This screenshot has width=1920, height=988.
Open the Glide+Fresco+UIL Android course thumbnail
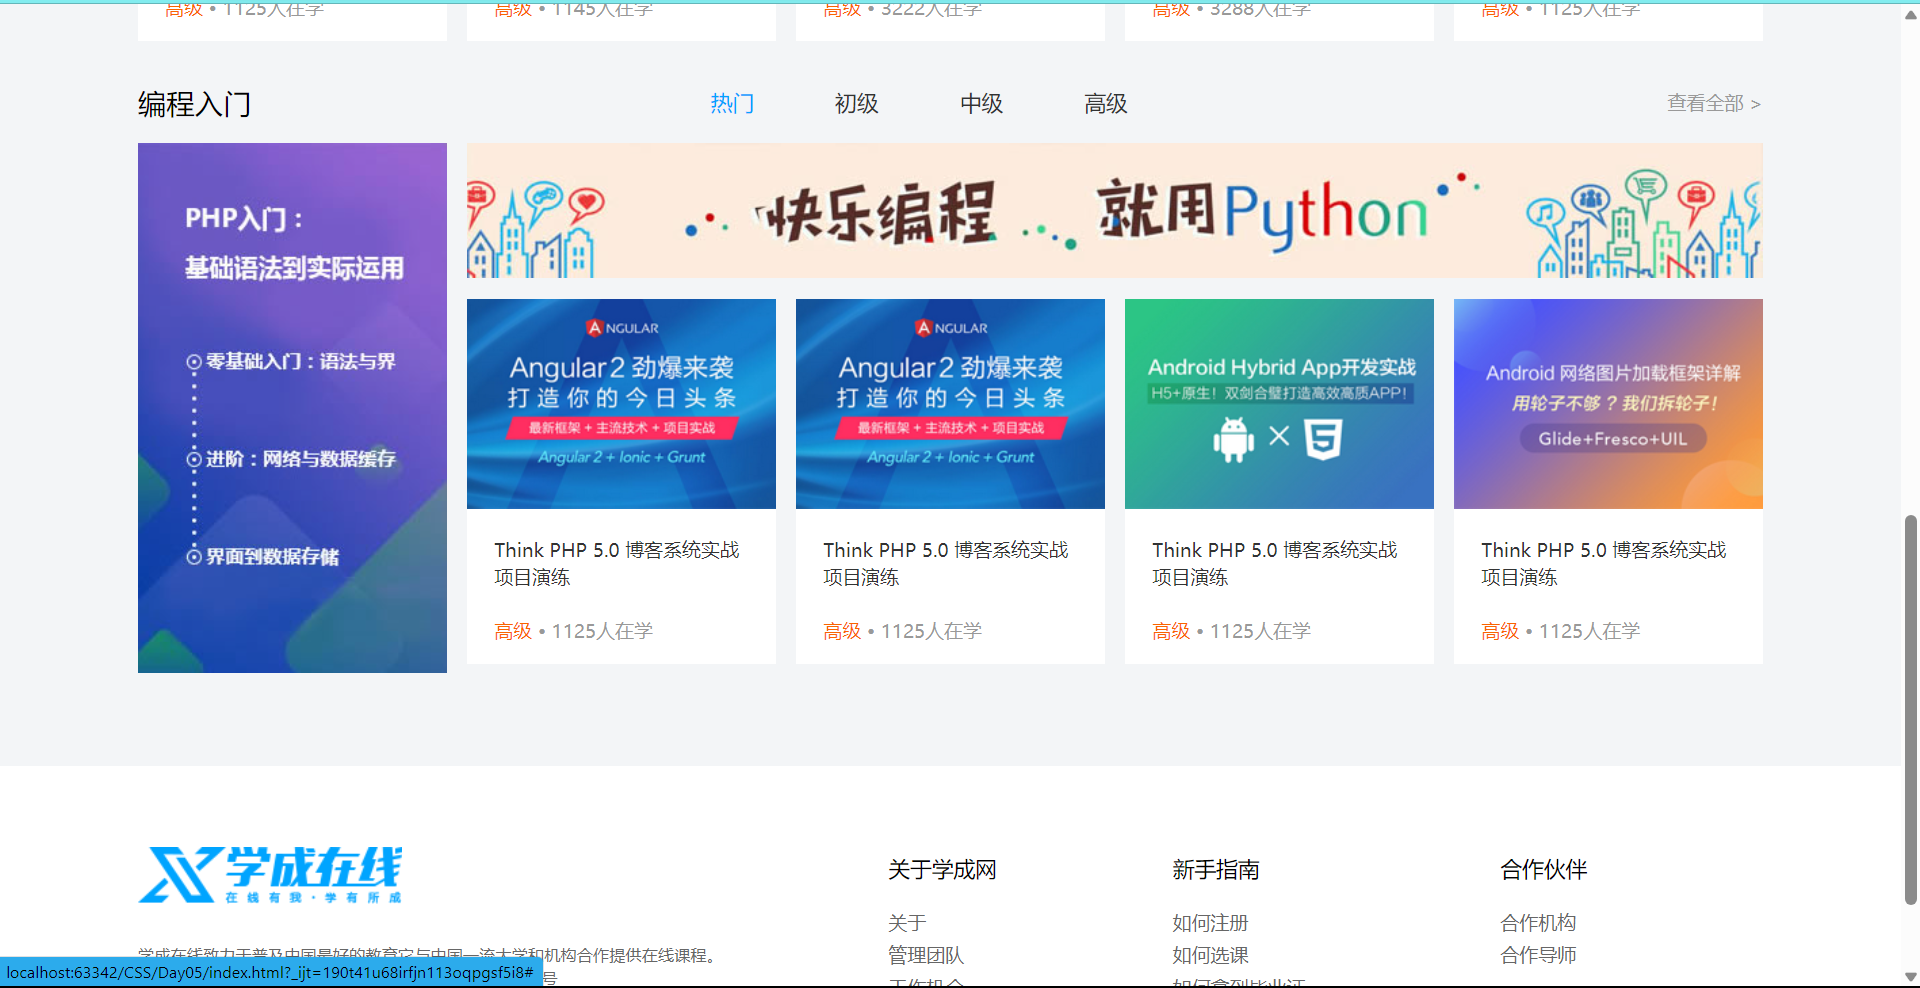click(x=1608, y=404)
